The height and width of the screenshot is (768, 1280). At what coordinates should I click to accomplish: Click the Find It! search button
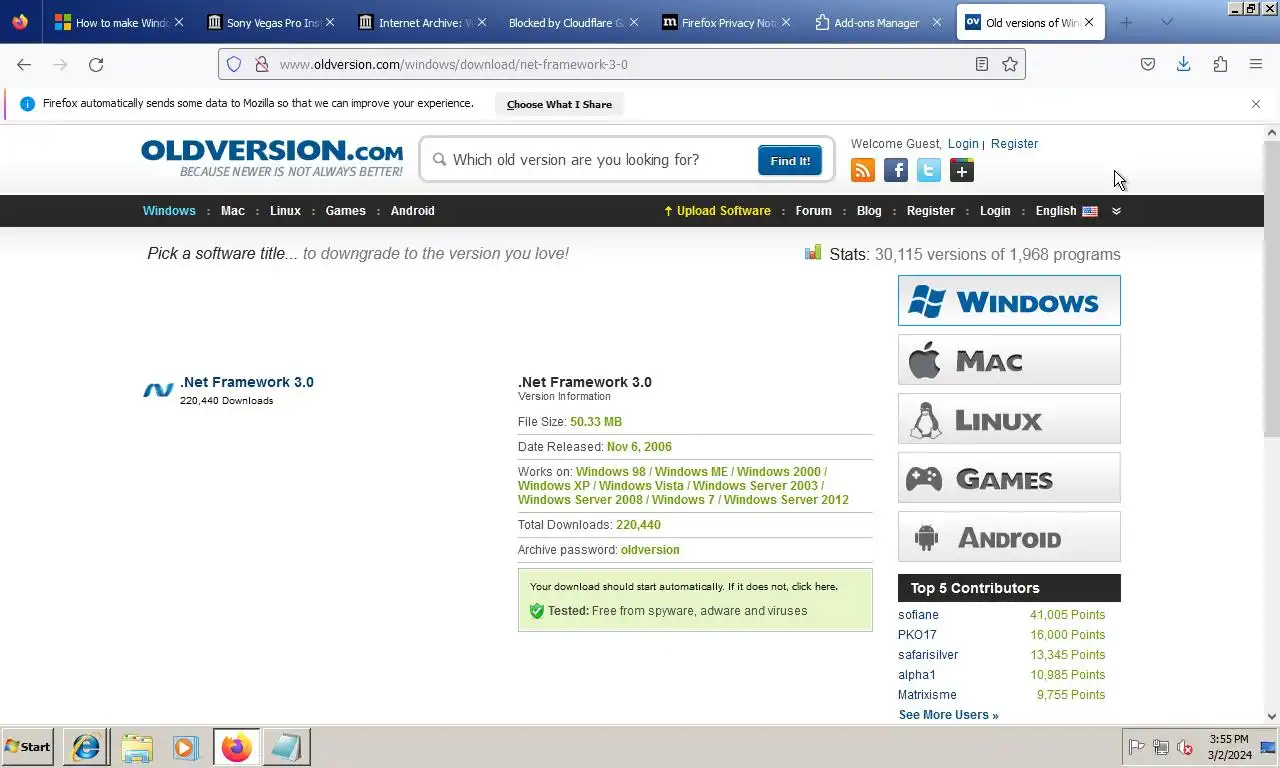tap(790, 160)
